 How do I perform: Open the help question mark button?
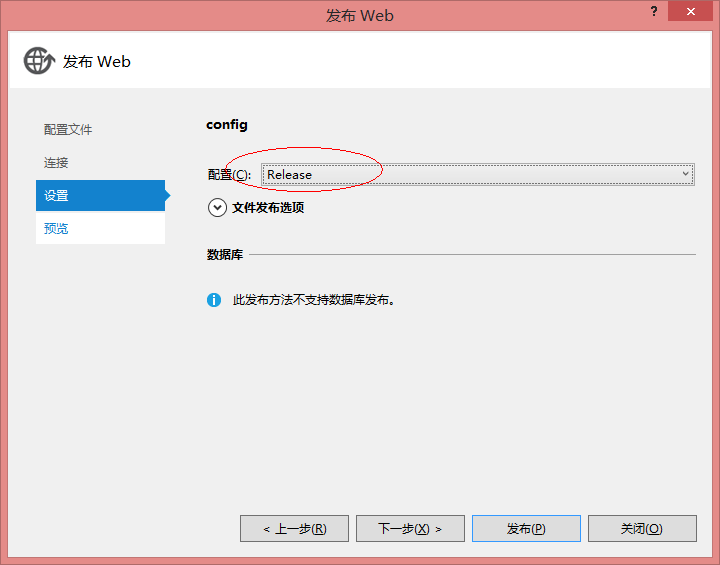(x=654, y=11)
